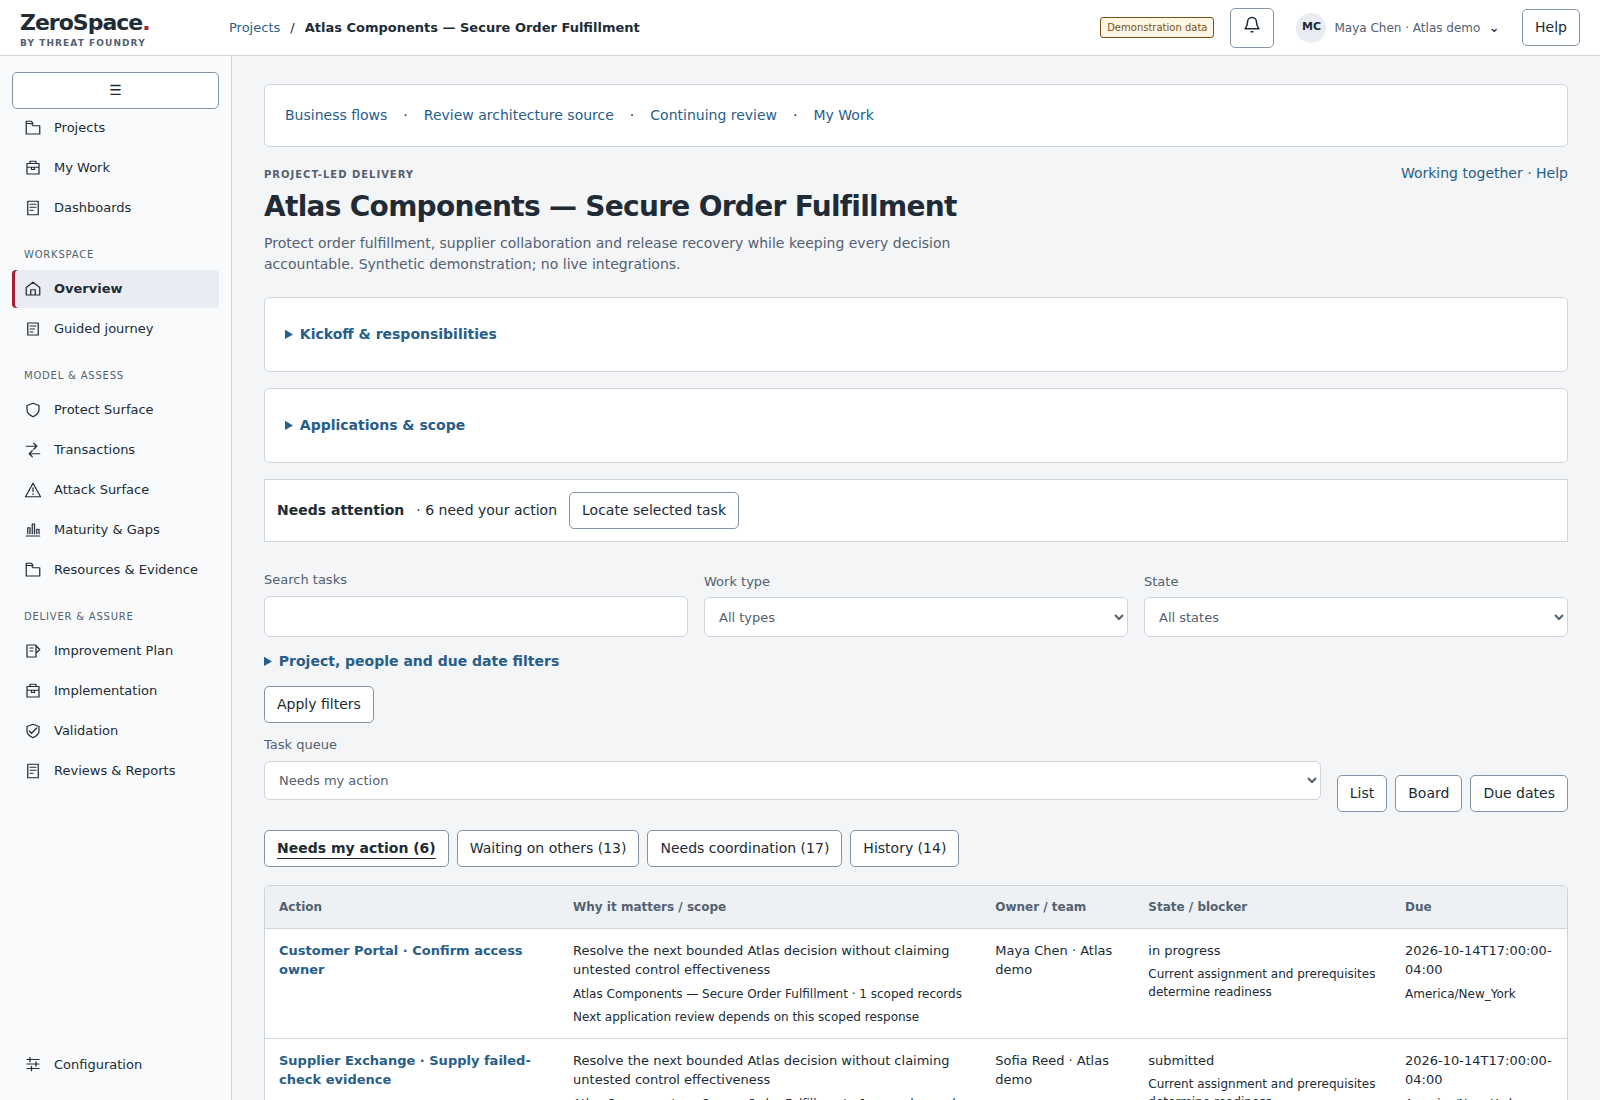Click the Attack Surface warning icon
The image size is (1600, 1100).
[x=33, y=490]
